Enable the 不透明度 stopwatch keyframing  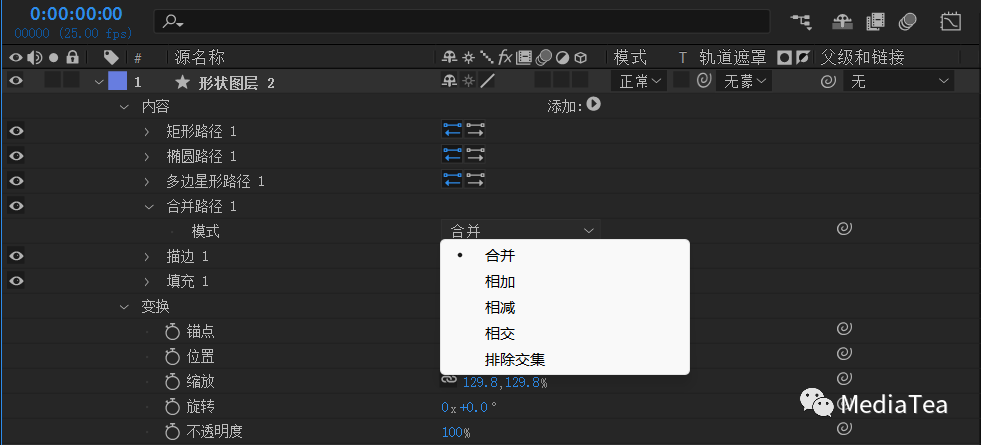click(x=172, y=431)
